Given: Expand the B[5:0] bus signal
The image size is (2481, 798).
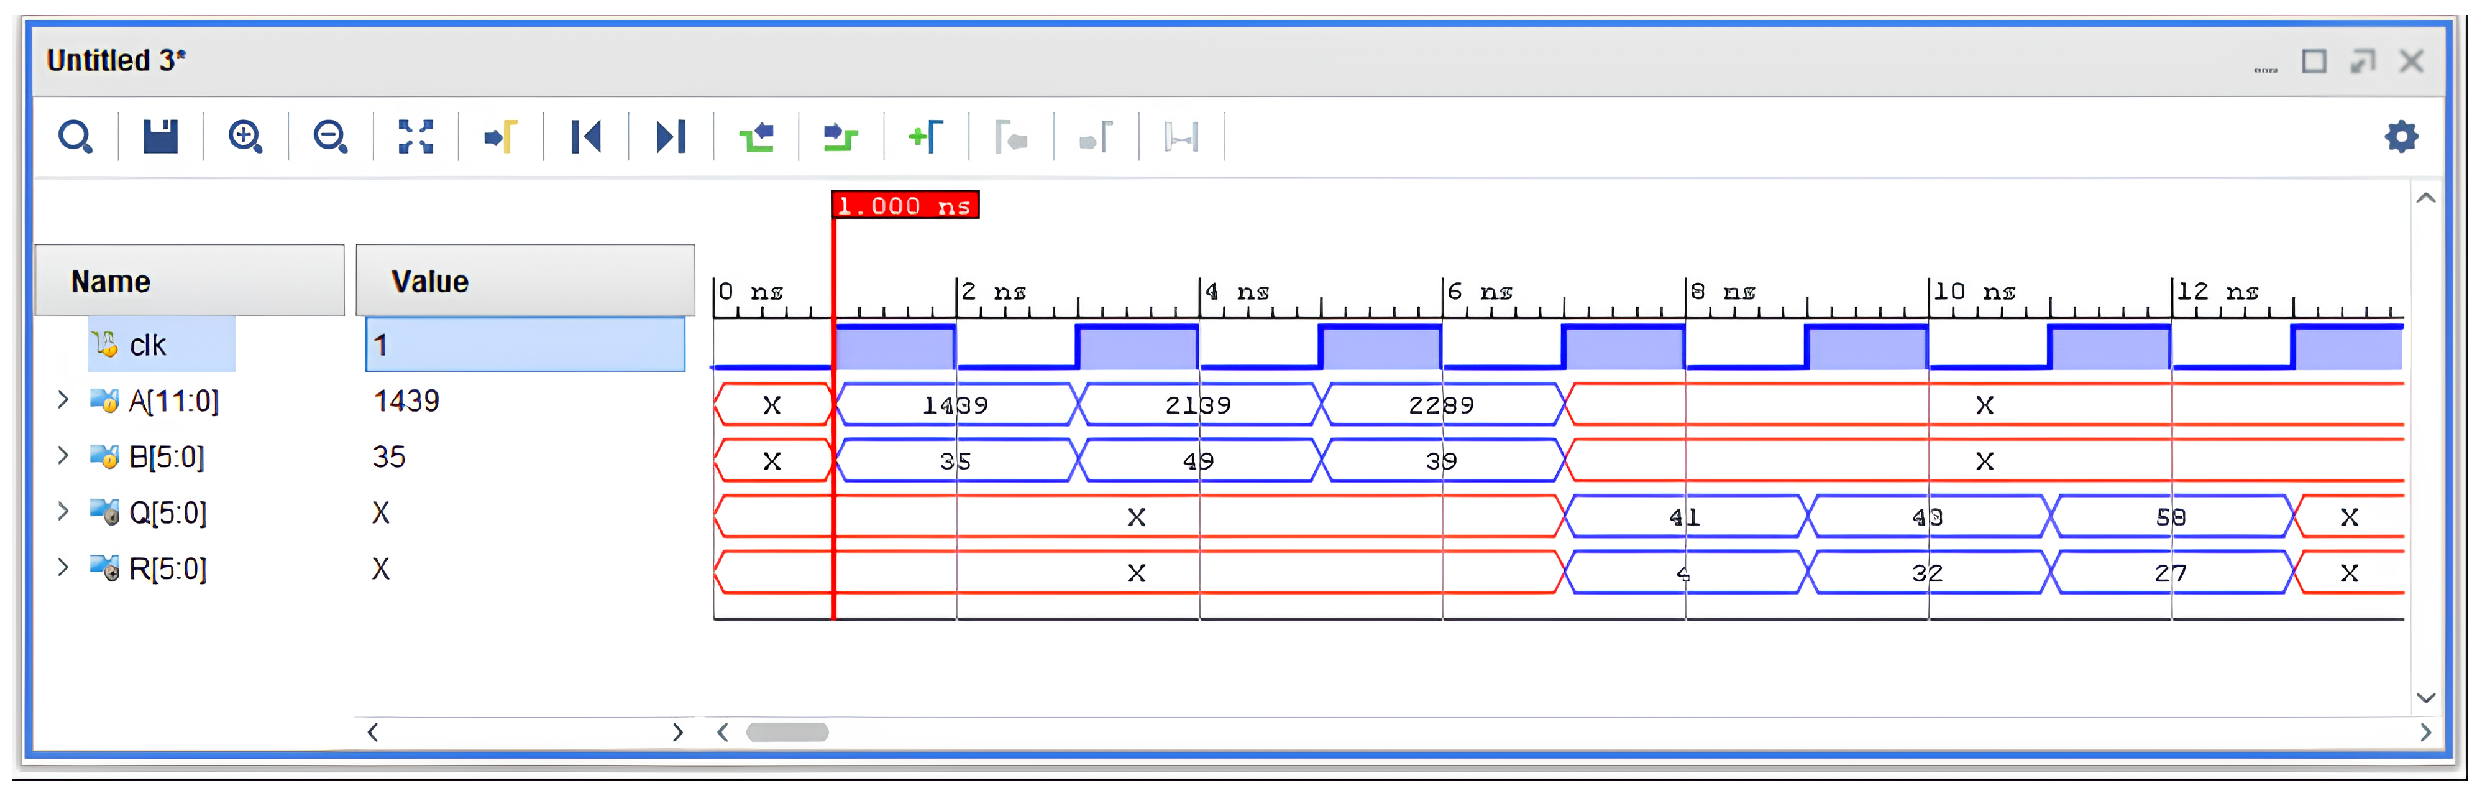Looking at the screenshot, I should (x=63, y=457).
